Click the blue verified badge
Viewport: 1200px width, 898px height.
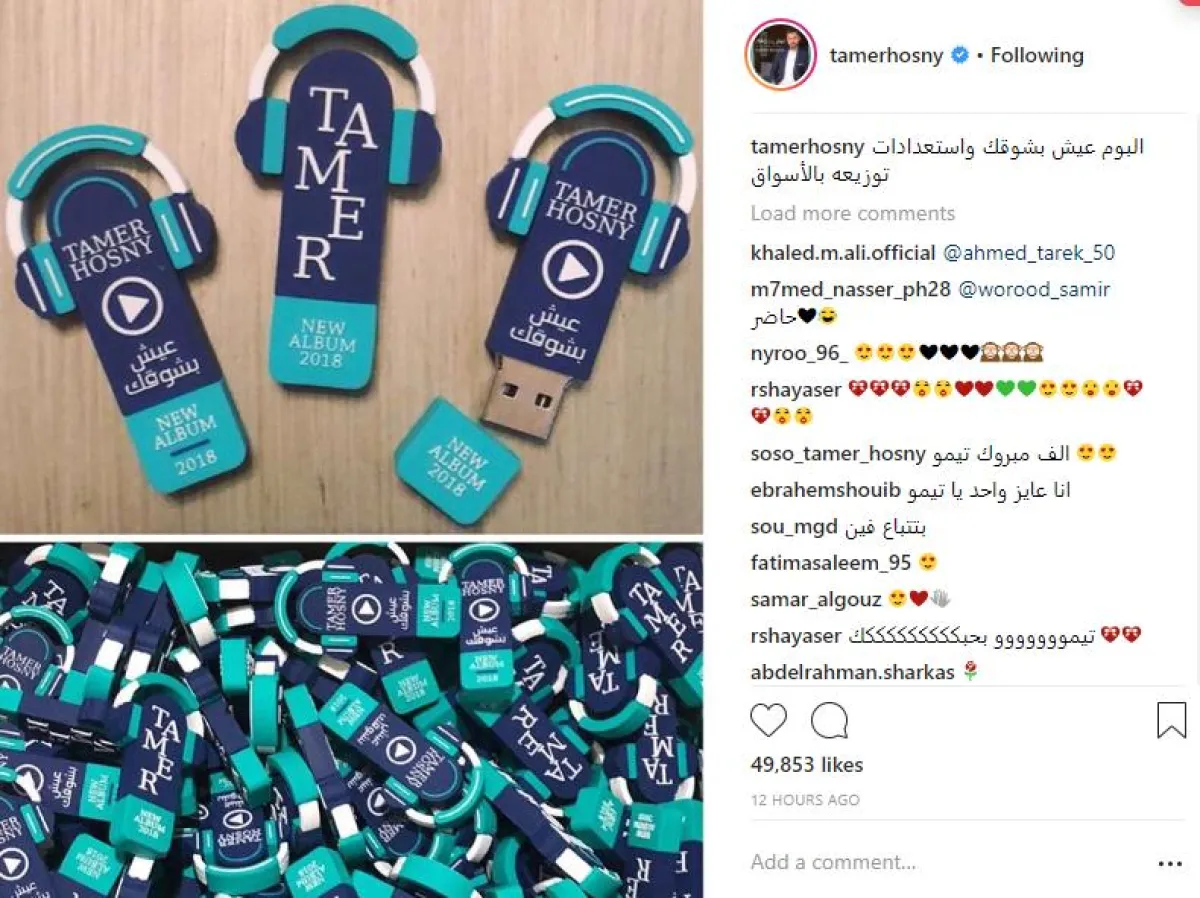[959, 56]
